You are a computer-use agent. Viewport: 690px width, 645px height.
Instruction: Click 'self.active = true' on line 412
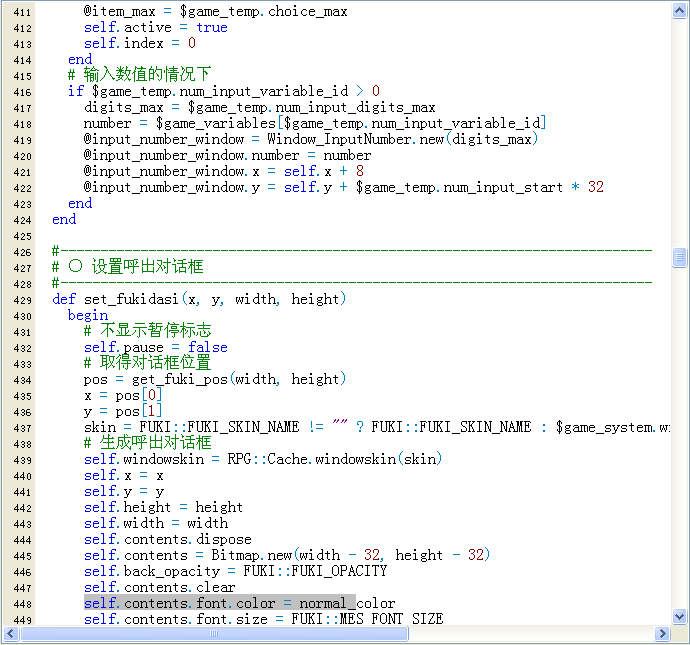tap(156, 27)
